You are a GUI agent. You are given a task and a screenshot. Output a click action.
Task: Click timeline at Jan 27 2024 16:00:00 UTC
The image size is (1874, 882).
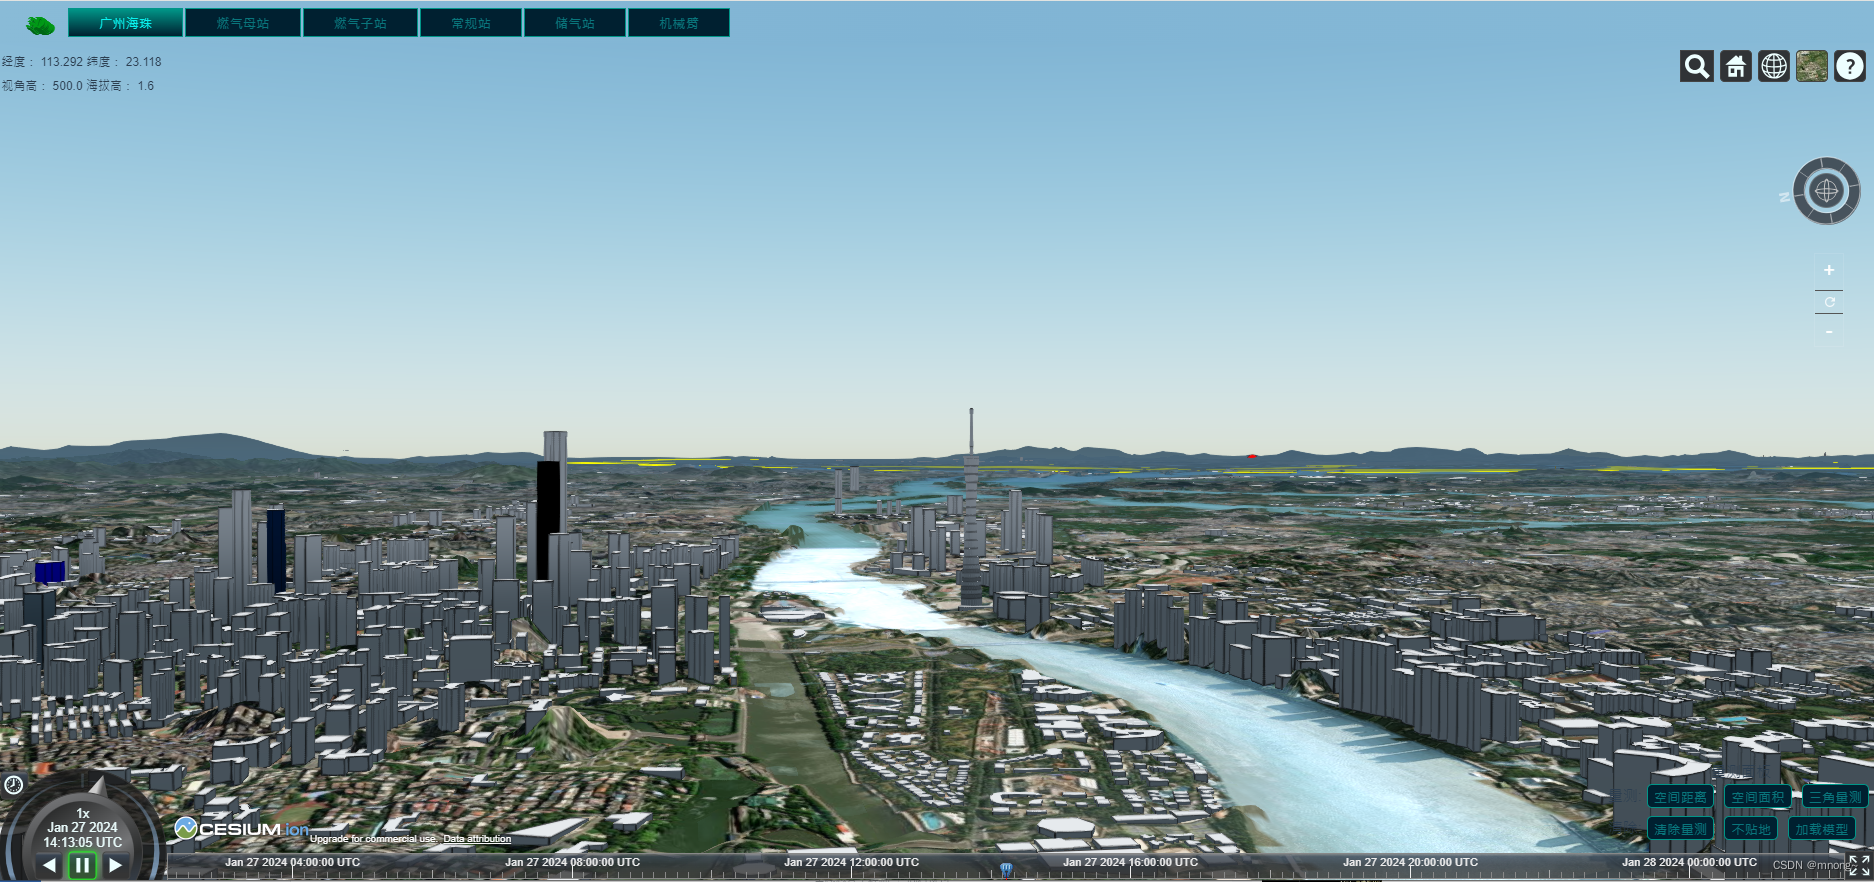[x=1130, y=862]
